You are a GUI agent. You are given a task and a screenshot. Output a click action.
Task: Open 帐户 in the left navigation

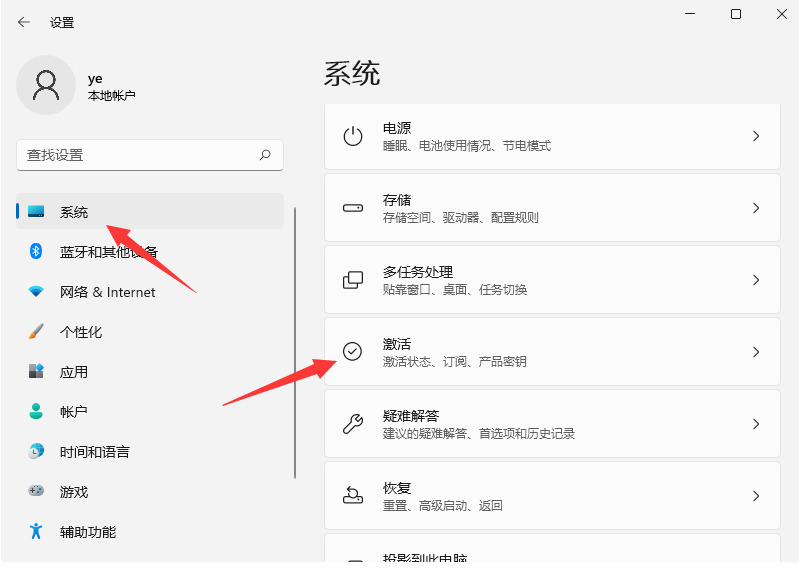click(74, 412)
